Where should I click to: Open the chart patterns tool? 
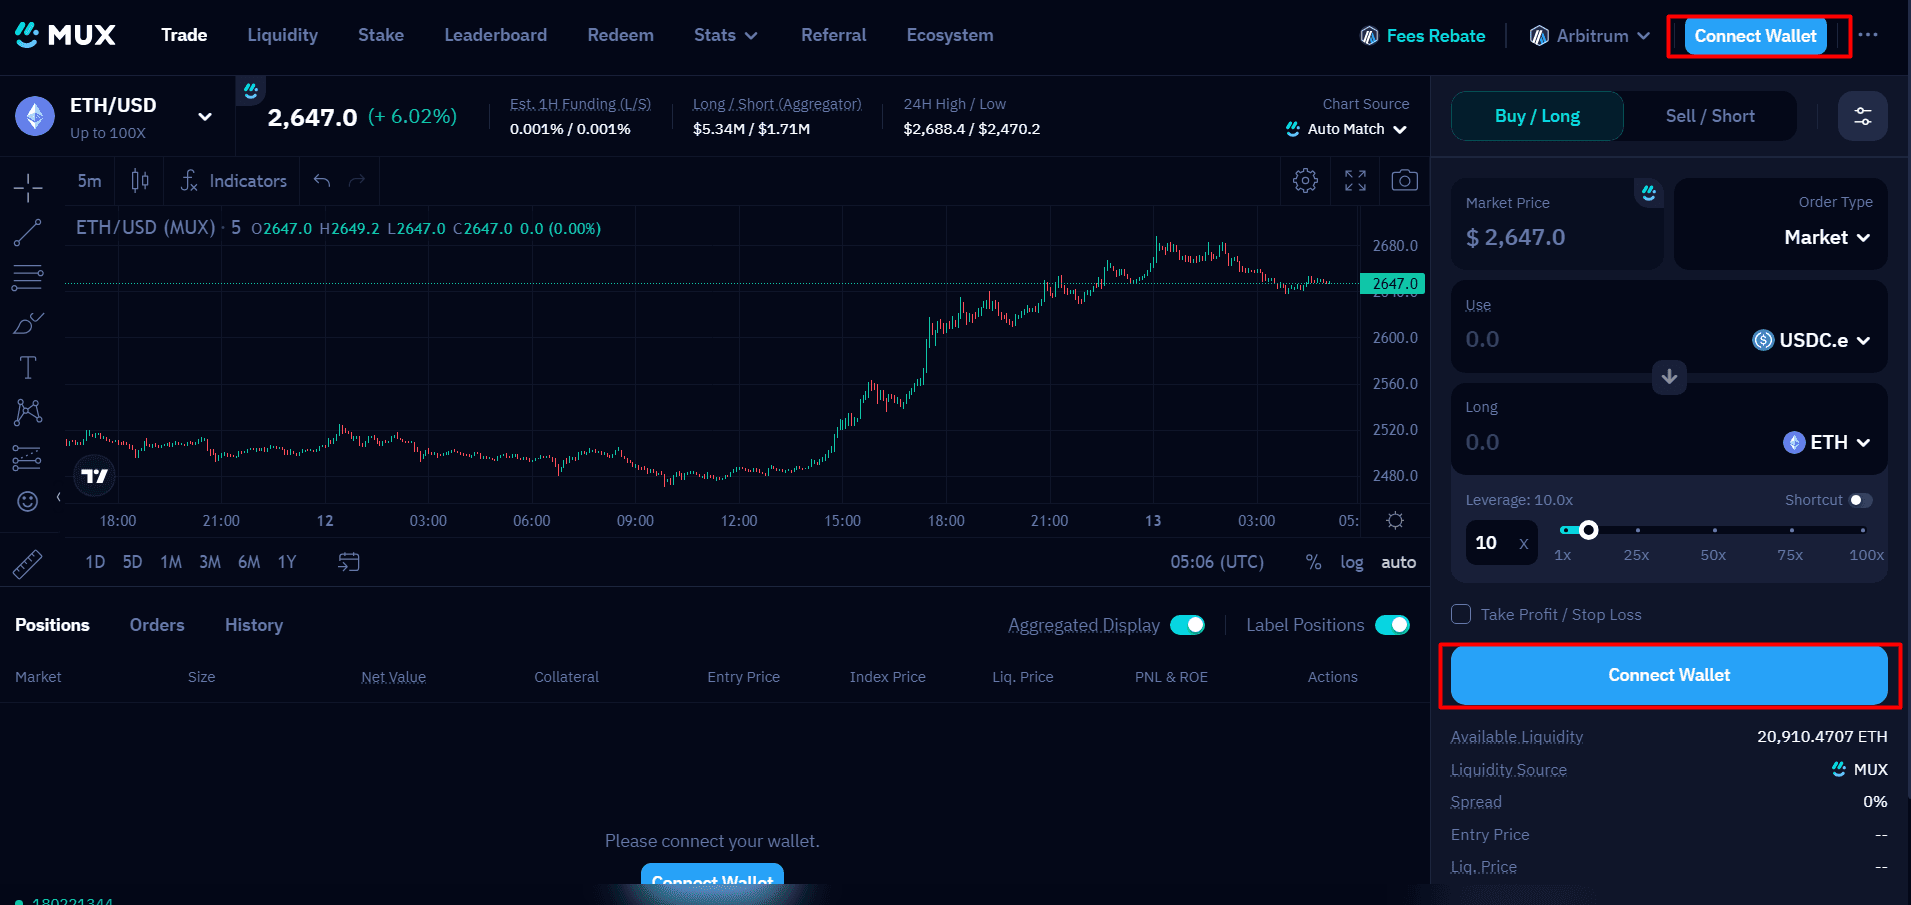coord(28,412)
